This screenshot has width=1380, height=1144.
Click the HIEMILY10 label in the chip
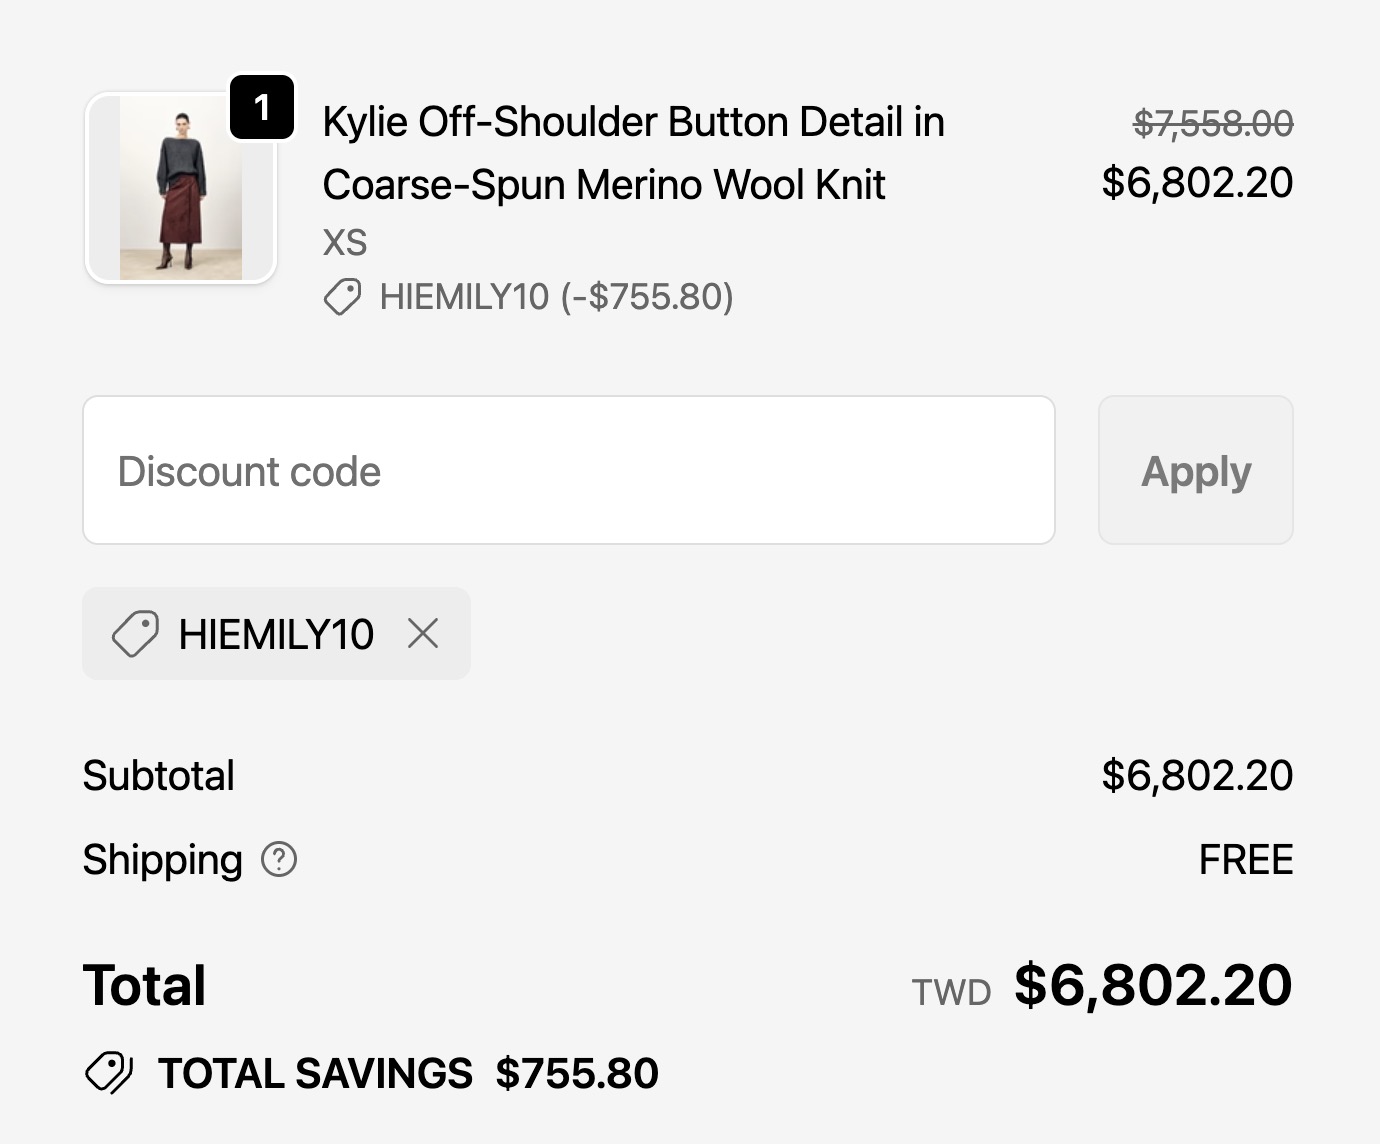pyautogui.click(x=276, y=634)
